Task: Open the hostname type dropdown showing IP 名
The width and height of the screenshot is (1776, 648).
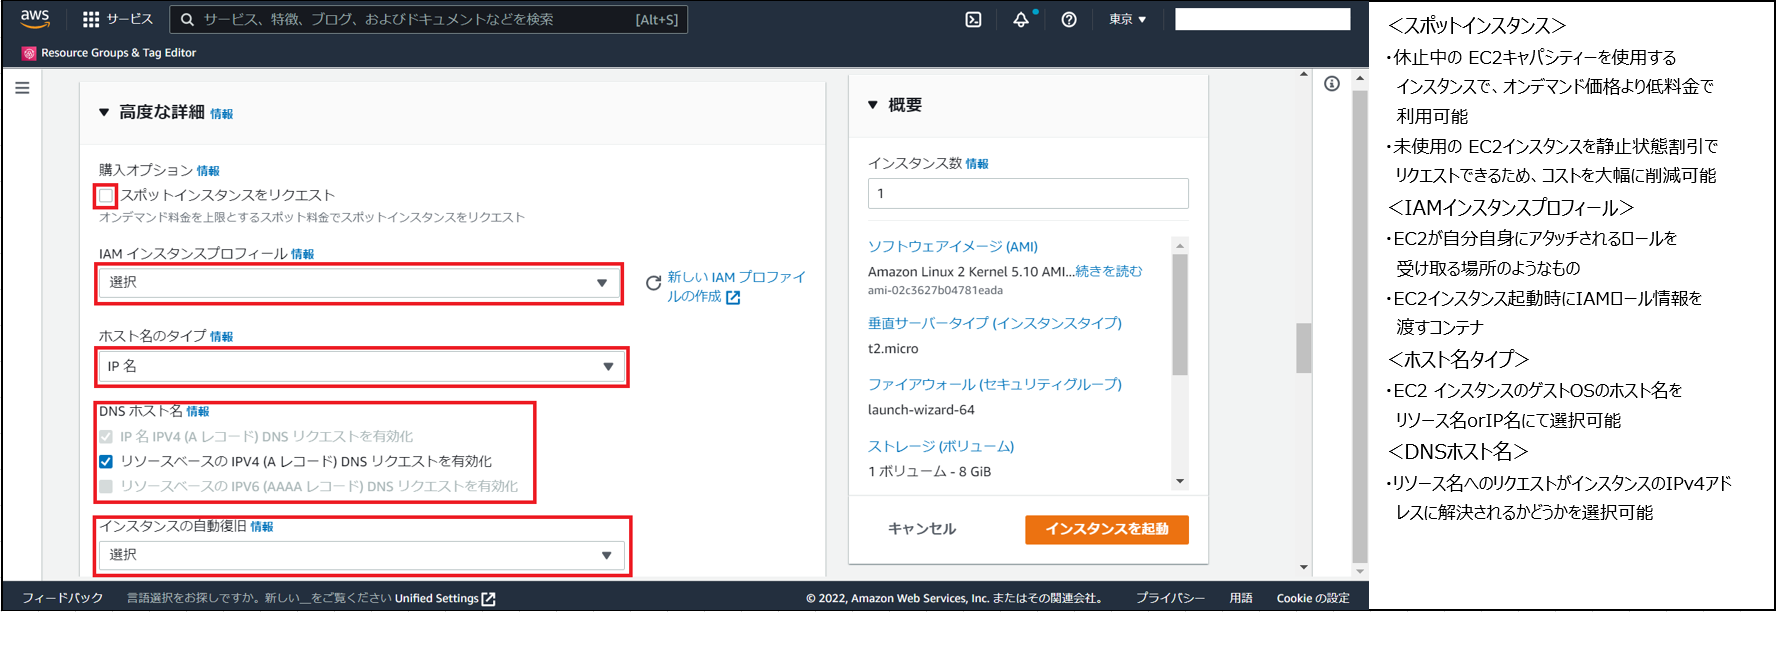Action: [x=361, y=366]
